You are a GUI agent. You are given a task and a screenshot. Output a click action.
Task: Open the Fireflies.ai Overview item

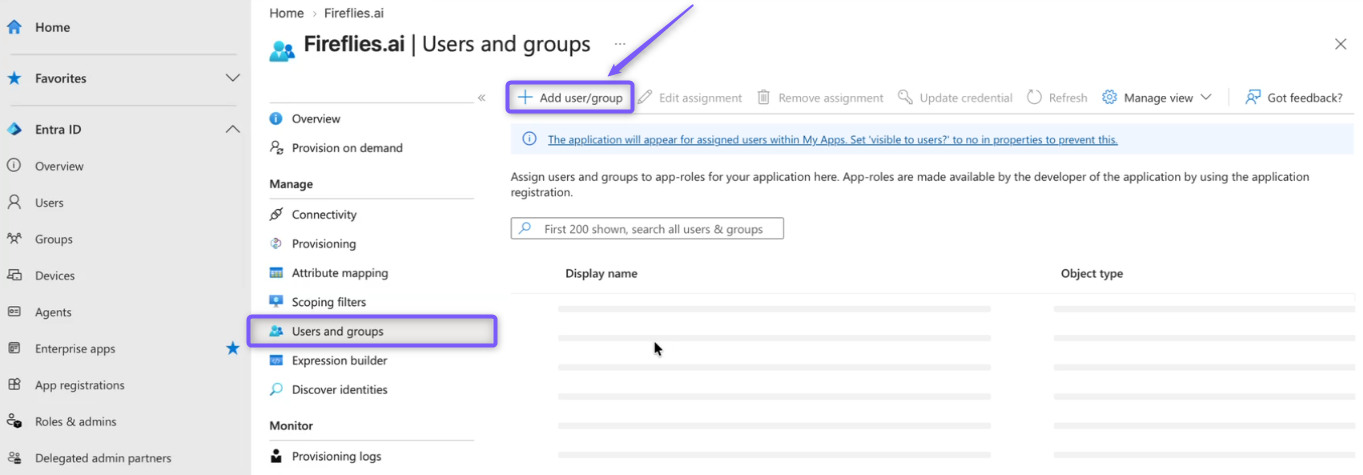[316, 118]
